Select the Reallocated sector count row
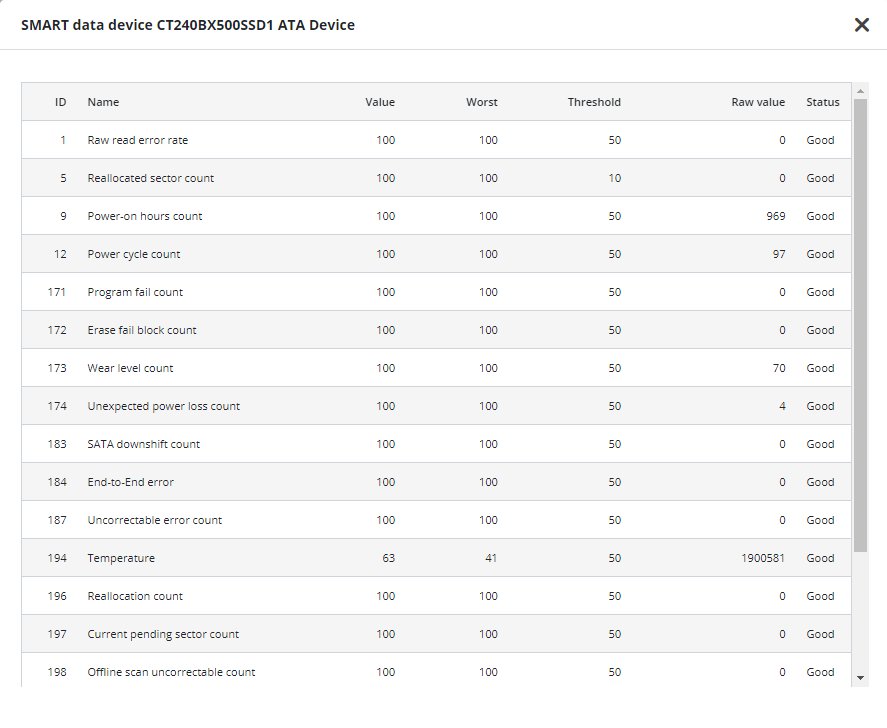Screen dimensions: 887x728 coord(150,178)
